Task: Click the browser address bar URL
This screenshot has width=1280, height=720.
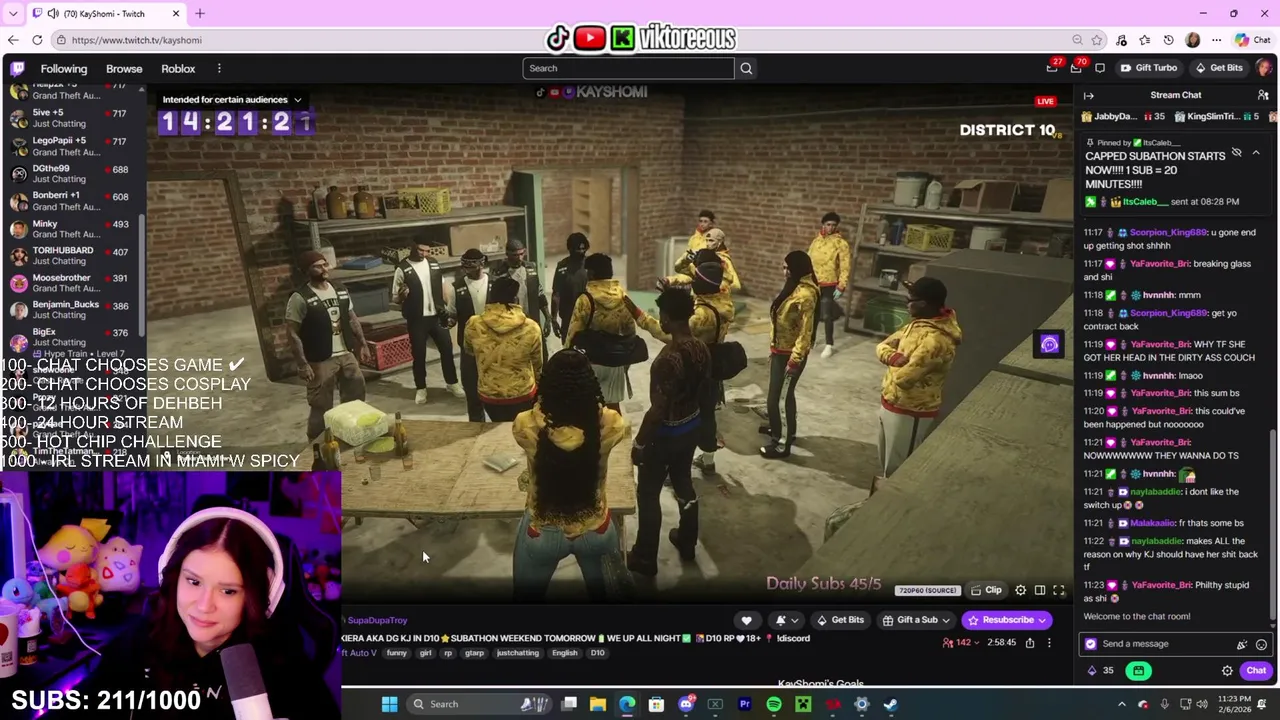Action: coord(136,40)
